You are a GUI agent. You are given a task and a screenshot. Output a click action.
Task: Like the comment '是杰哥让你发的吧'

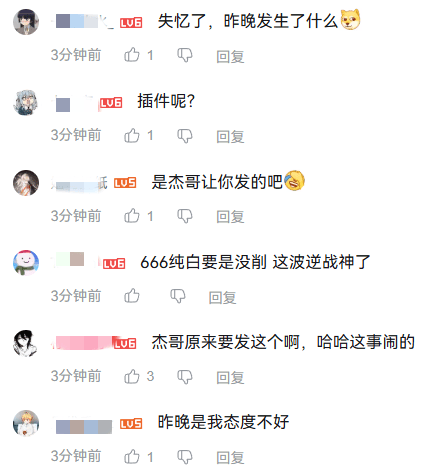[132, 216]
